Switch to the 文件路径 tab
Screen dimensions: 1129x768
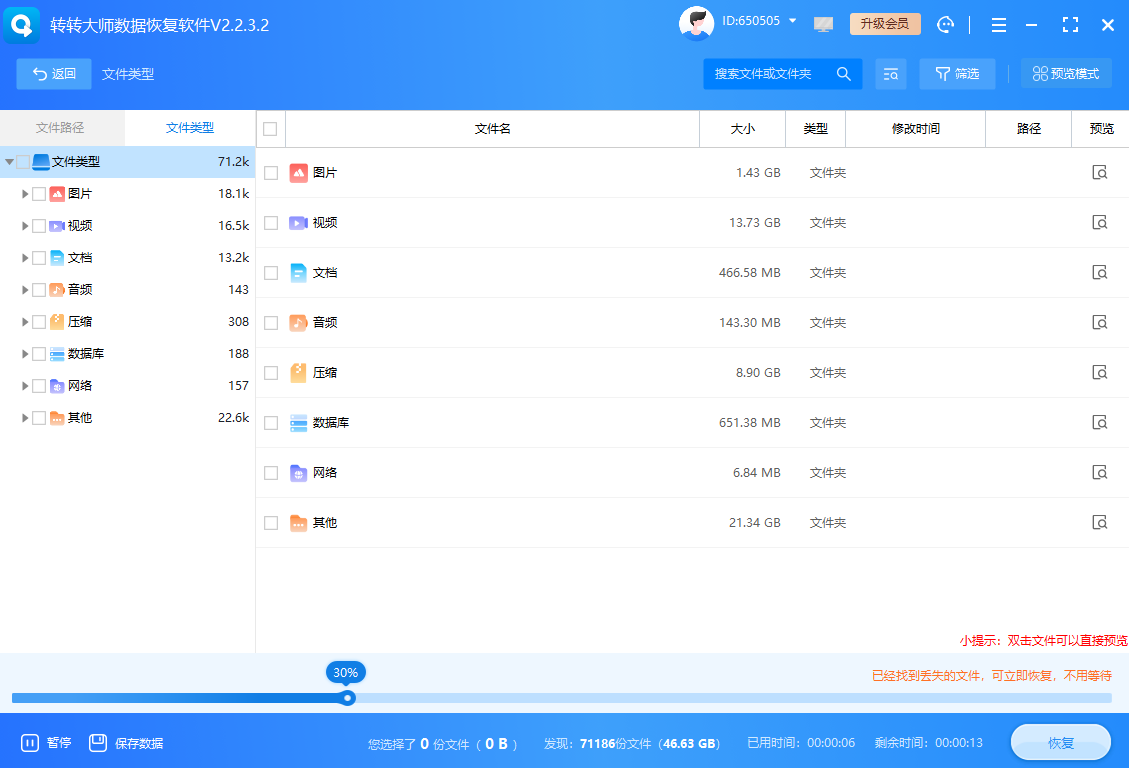[61, 128]
